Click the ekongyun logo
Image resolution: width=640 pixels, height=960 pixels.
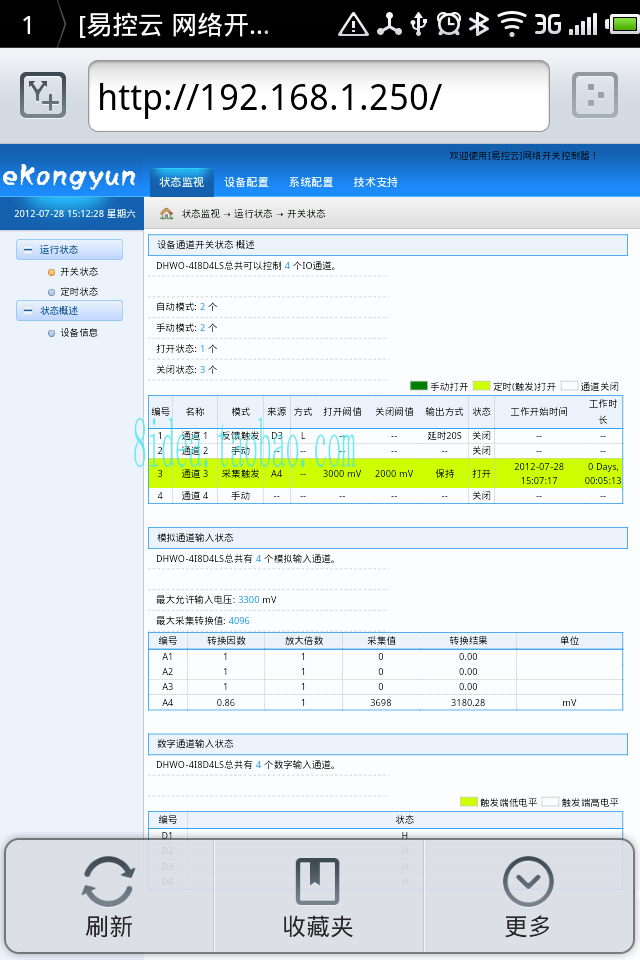click(x=70, y=178)
